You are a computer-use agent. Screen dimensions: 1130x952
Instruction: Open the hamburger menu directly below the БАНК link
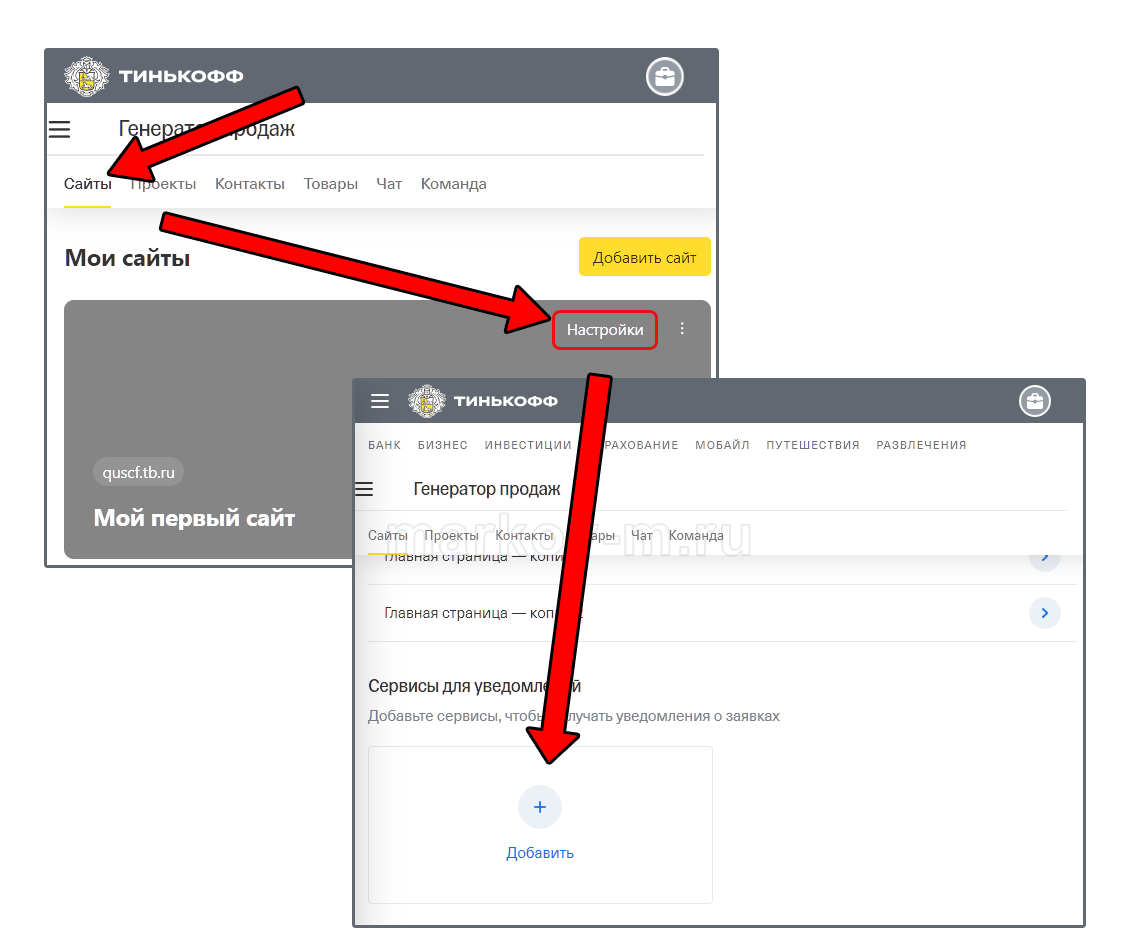tap(364, 489)
